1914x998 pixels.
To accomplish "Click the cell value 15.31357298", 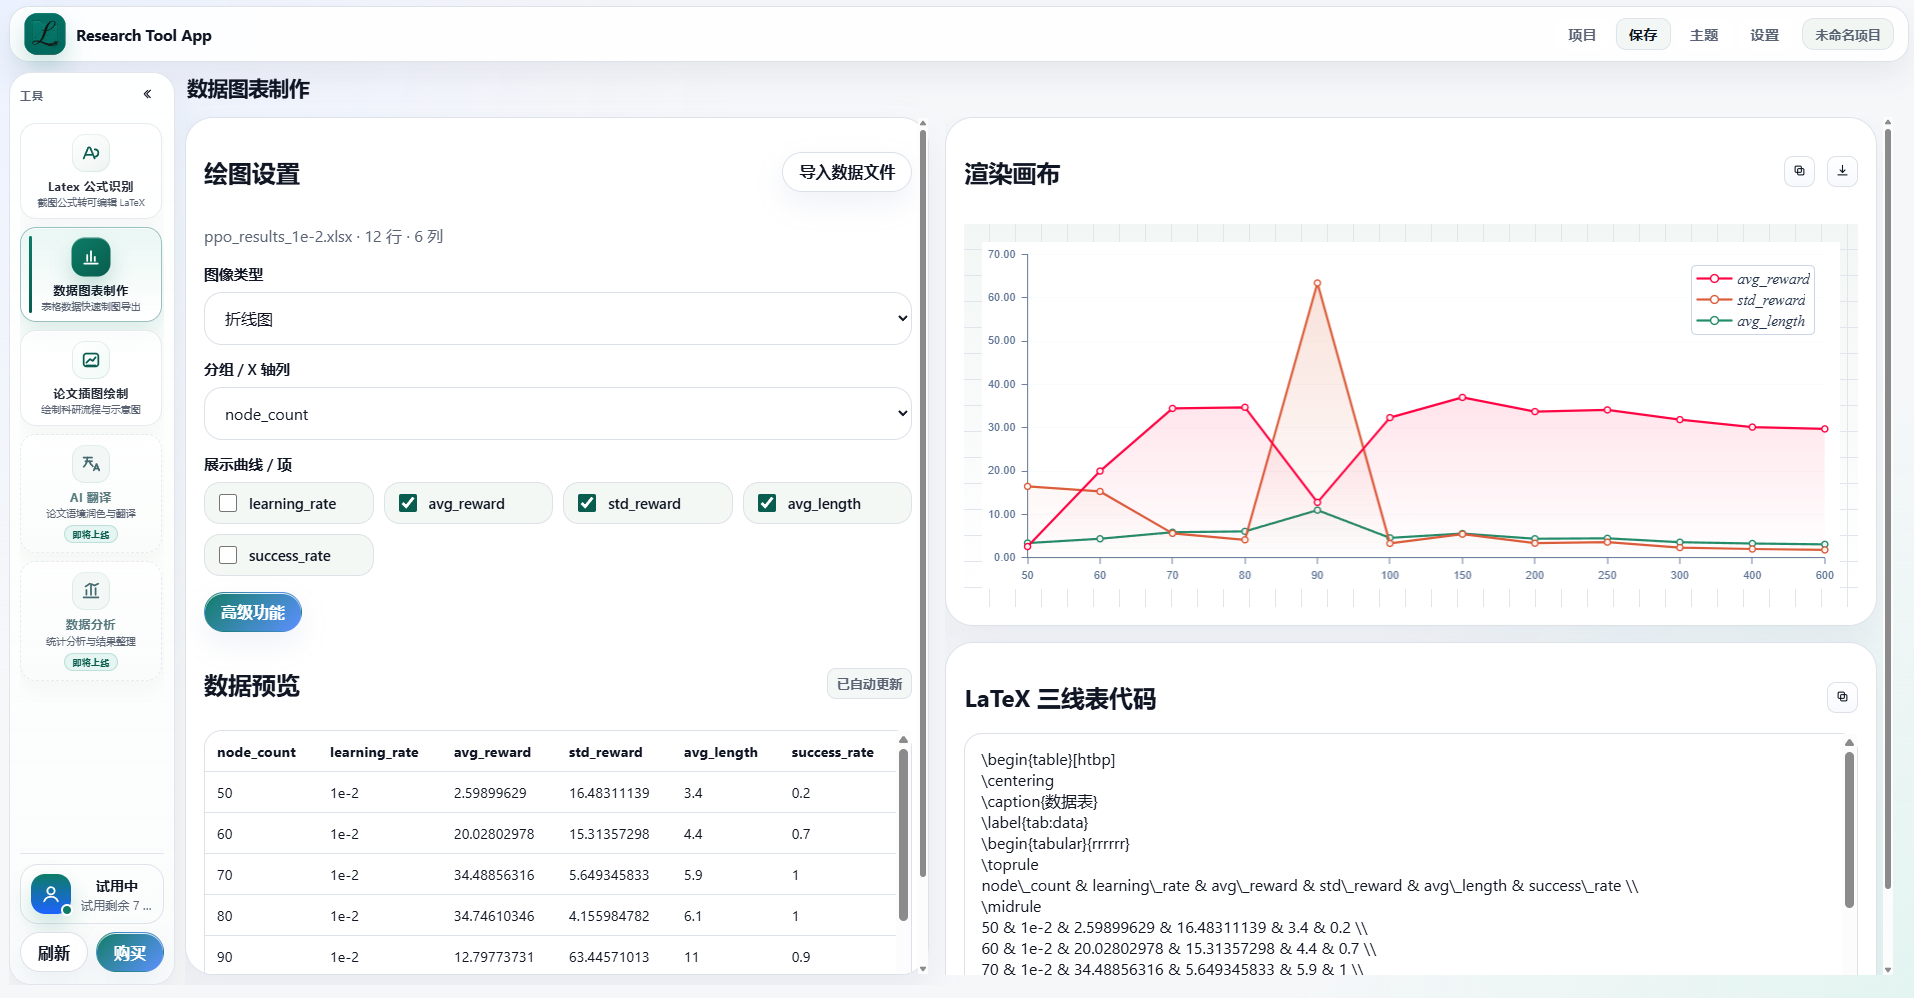I will coord(609,834).
